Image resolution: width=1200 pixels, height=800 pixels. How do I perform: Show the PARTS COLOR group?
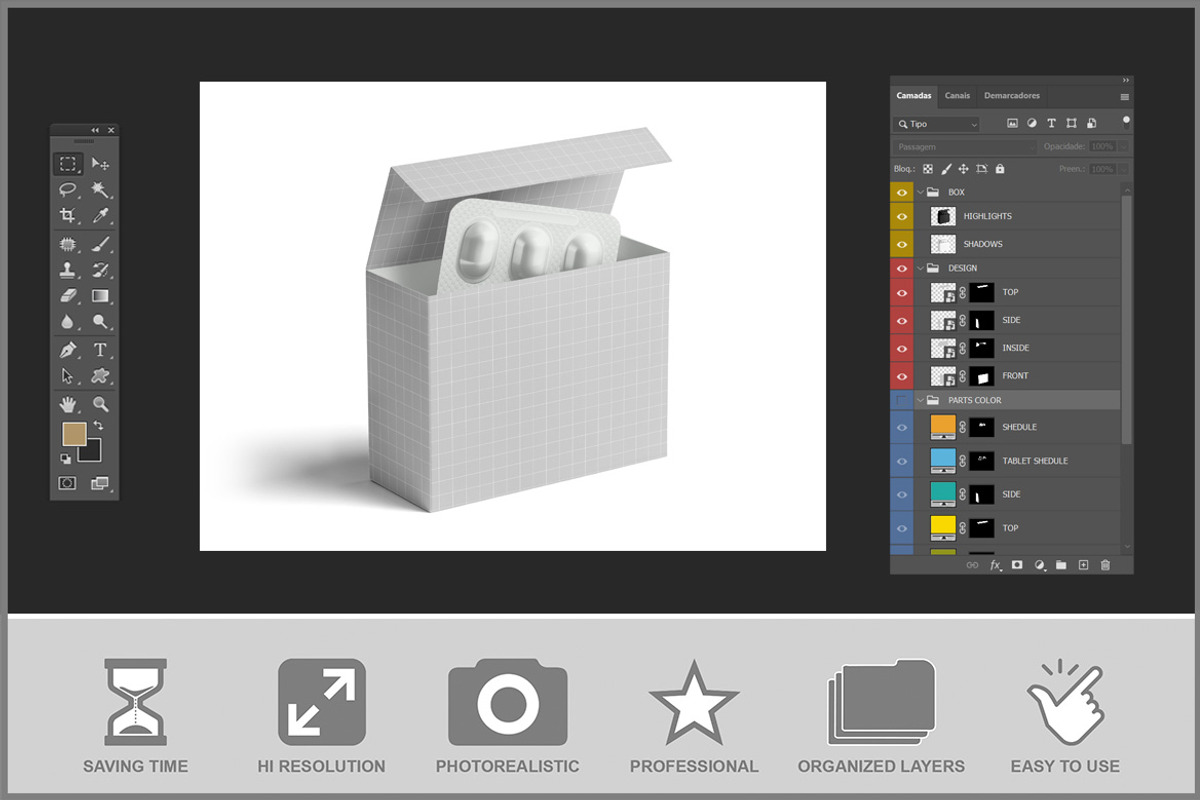click(902, 400)
